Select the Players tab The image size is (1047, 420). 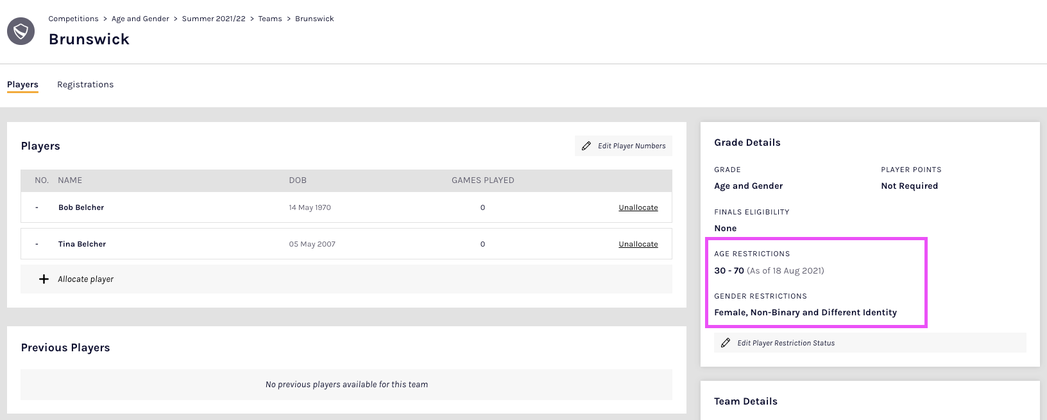(22, 85)
